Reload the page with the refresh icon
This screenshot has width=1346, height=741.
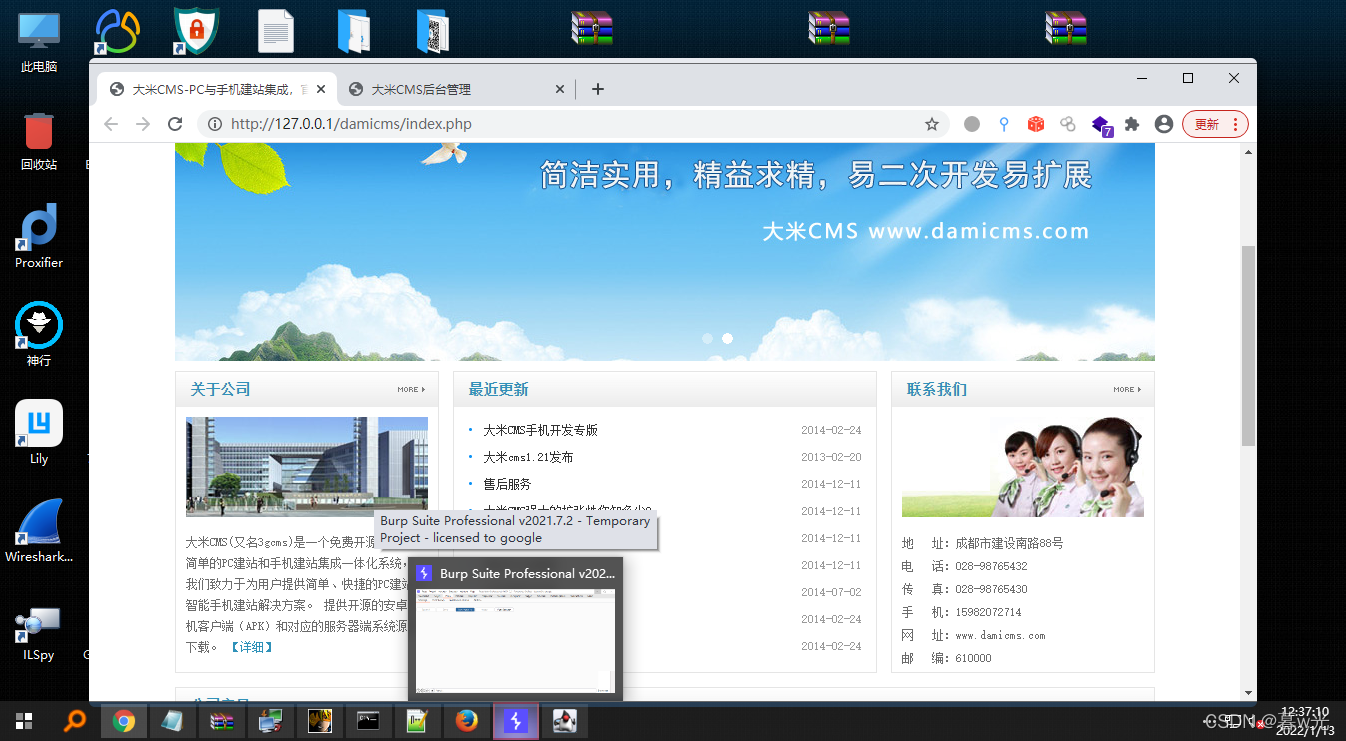(175, 124)
